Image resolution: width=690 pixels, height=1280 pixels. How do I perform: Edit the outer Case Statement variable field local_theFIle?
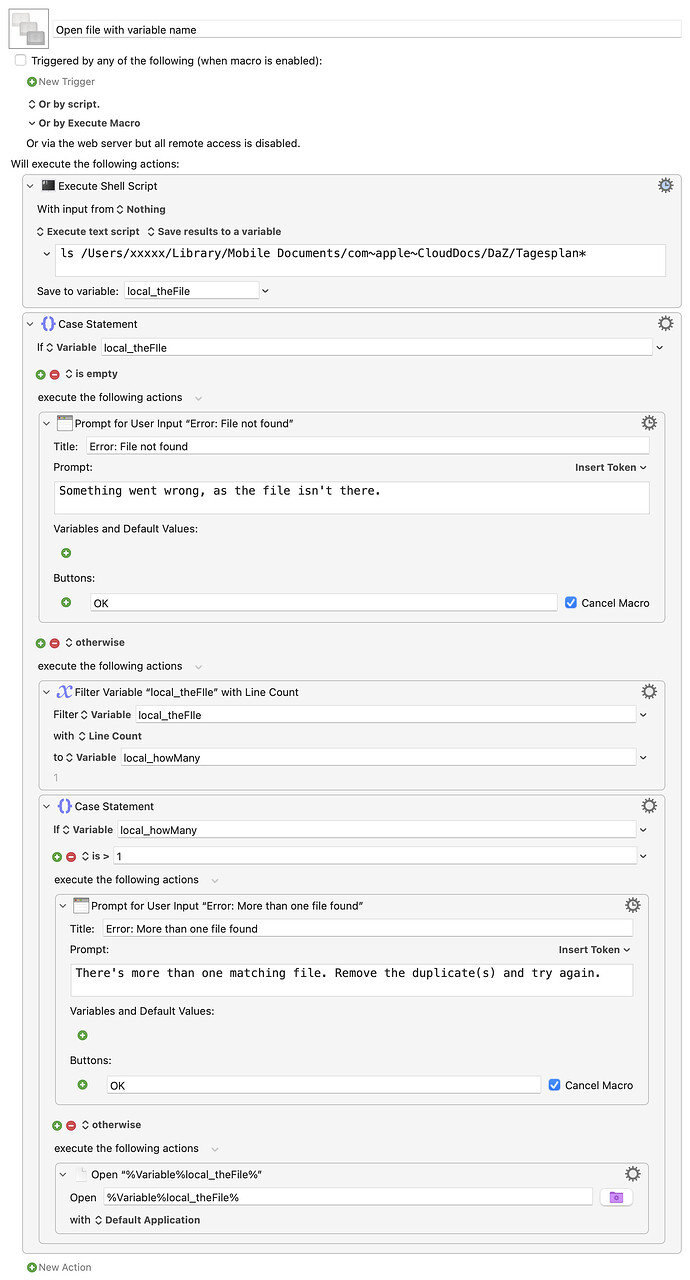coord(376,347)
